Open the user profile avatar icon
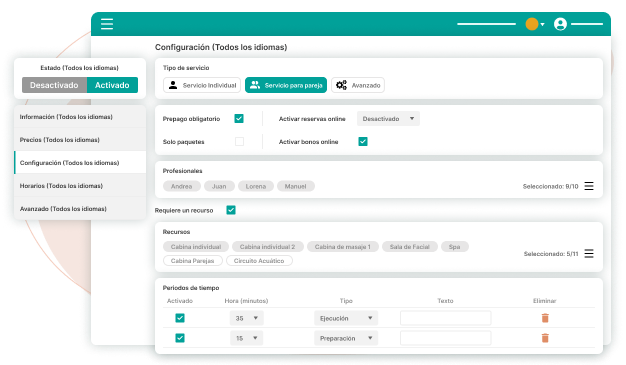Screen dimensions: 626x365 (560, 24)
